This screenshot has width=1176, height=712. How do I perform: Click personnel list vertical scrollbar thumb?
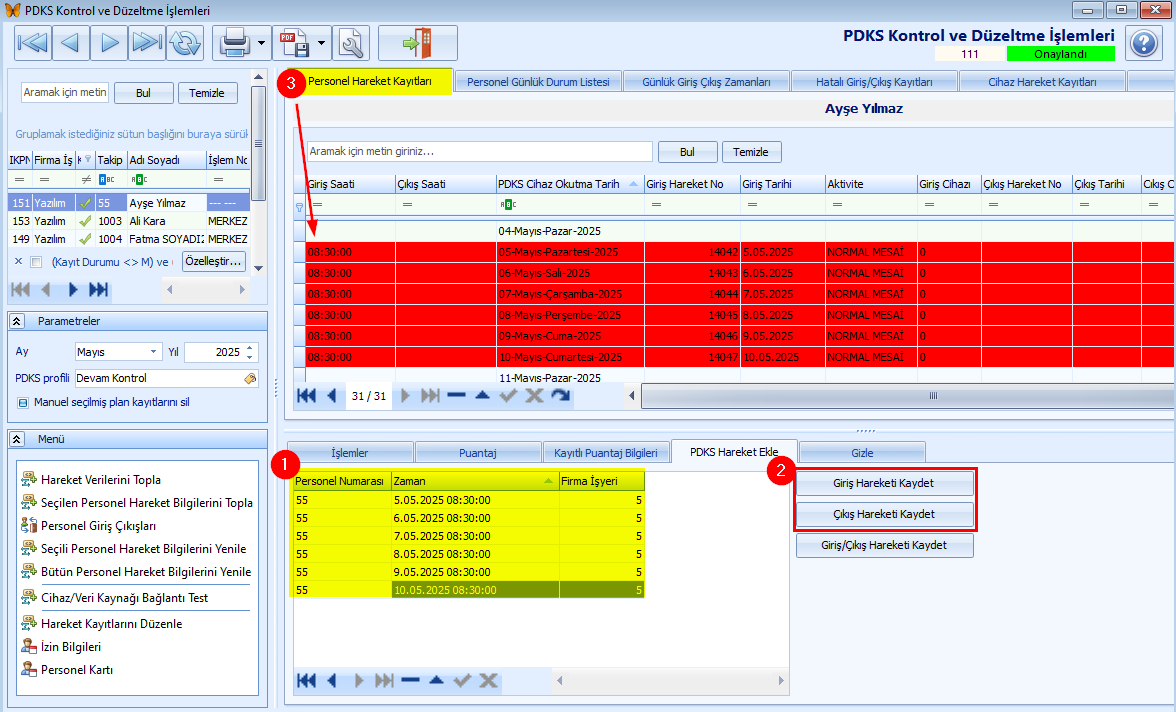(x=258, y=143)
